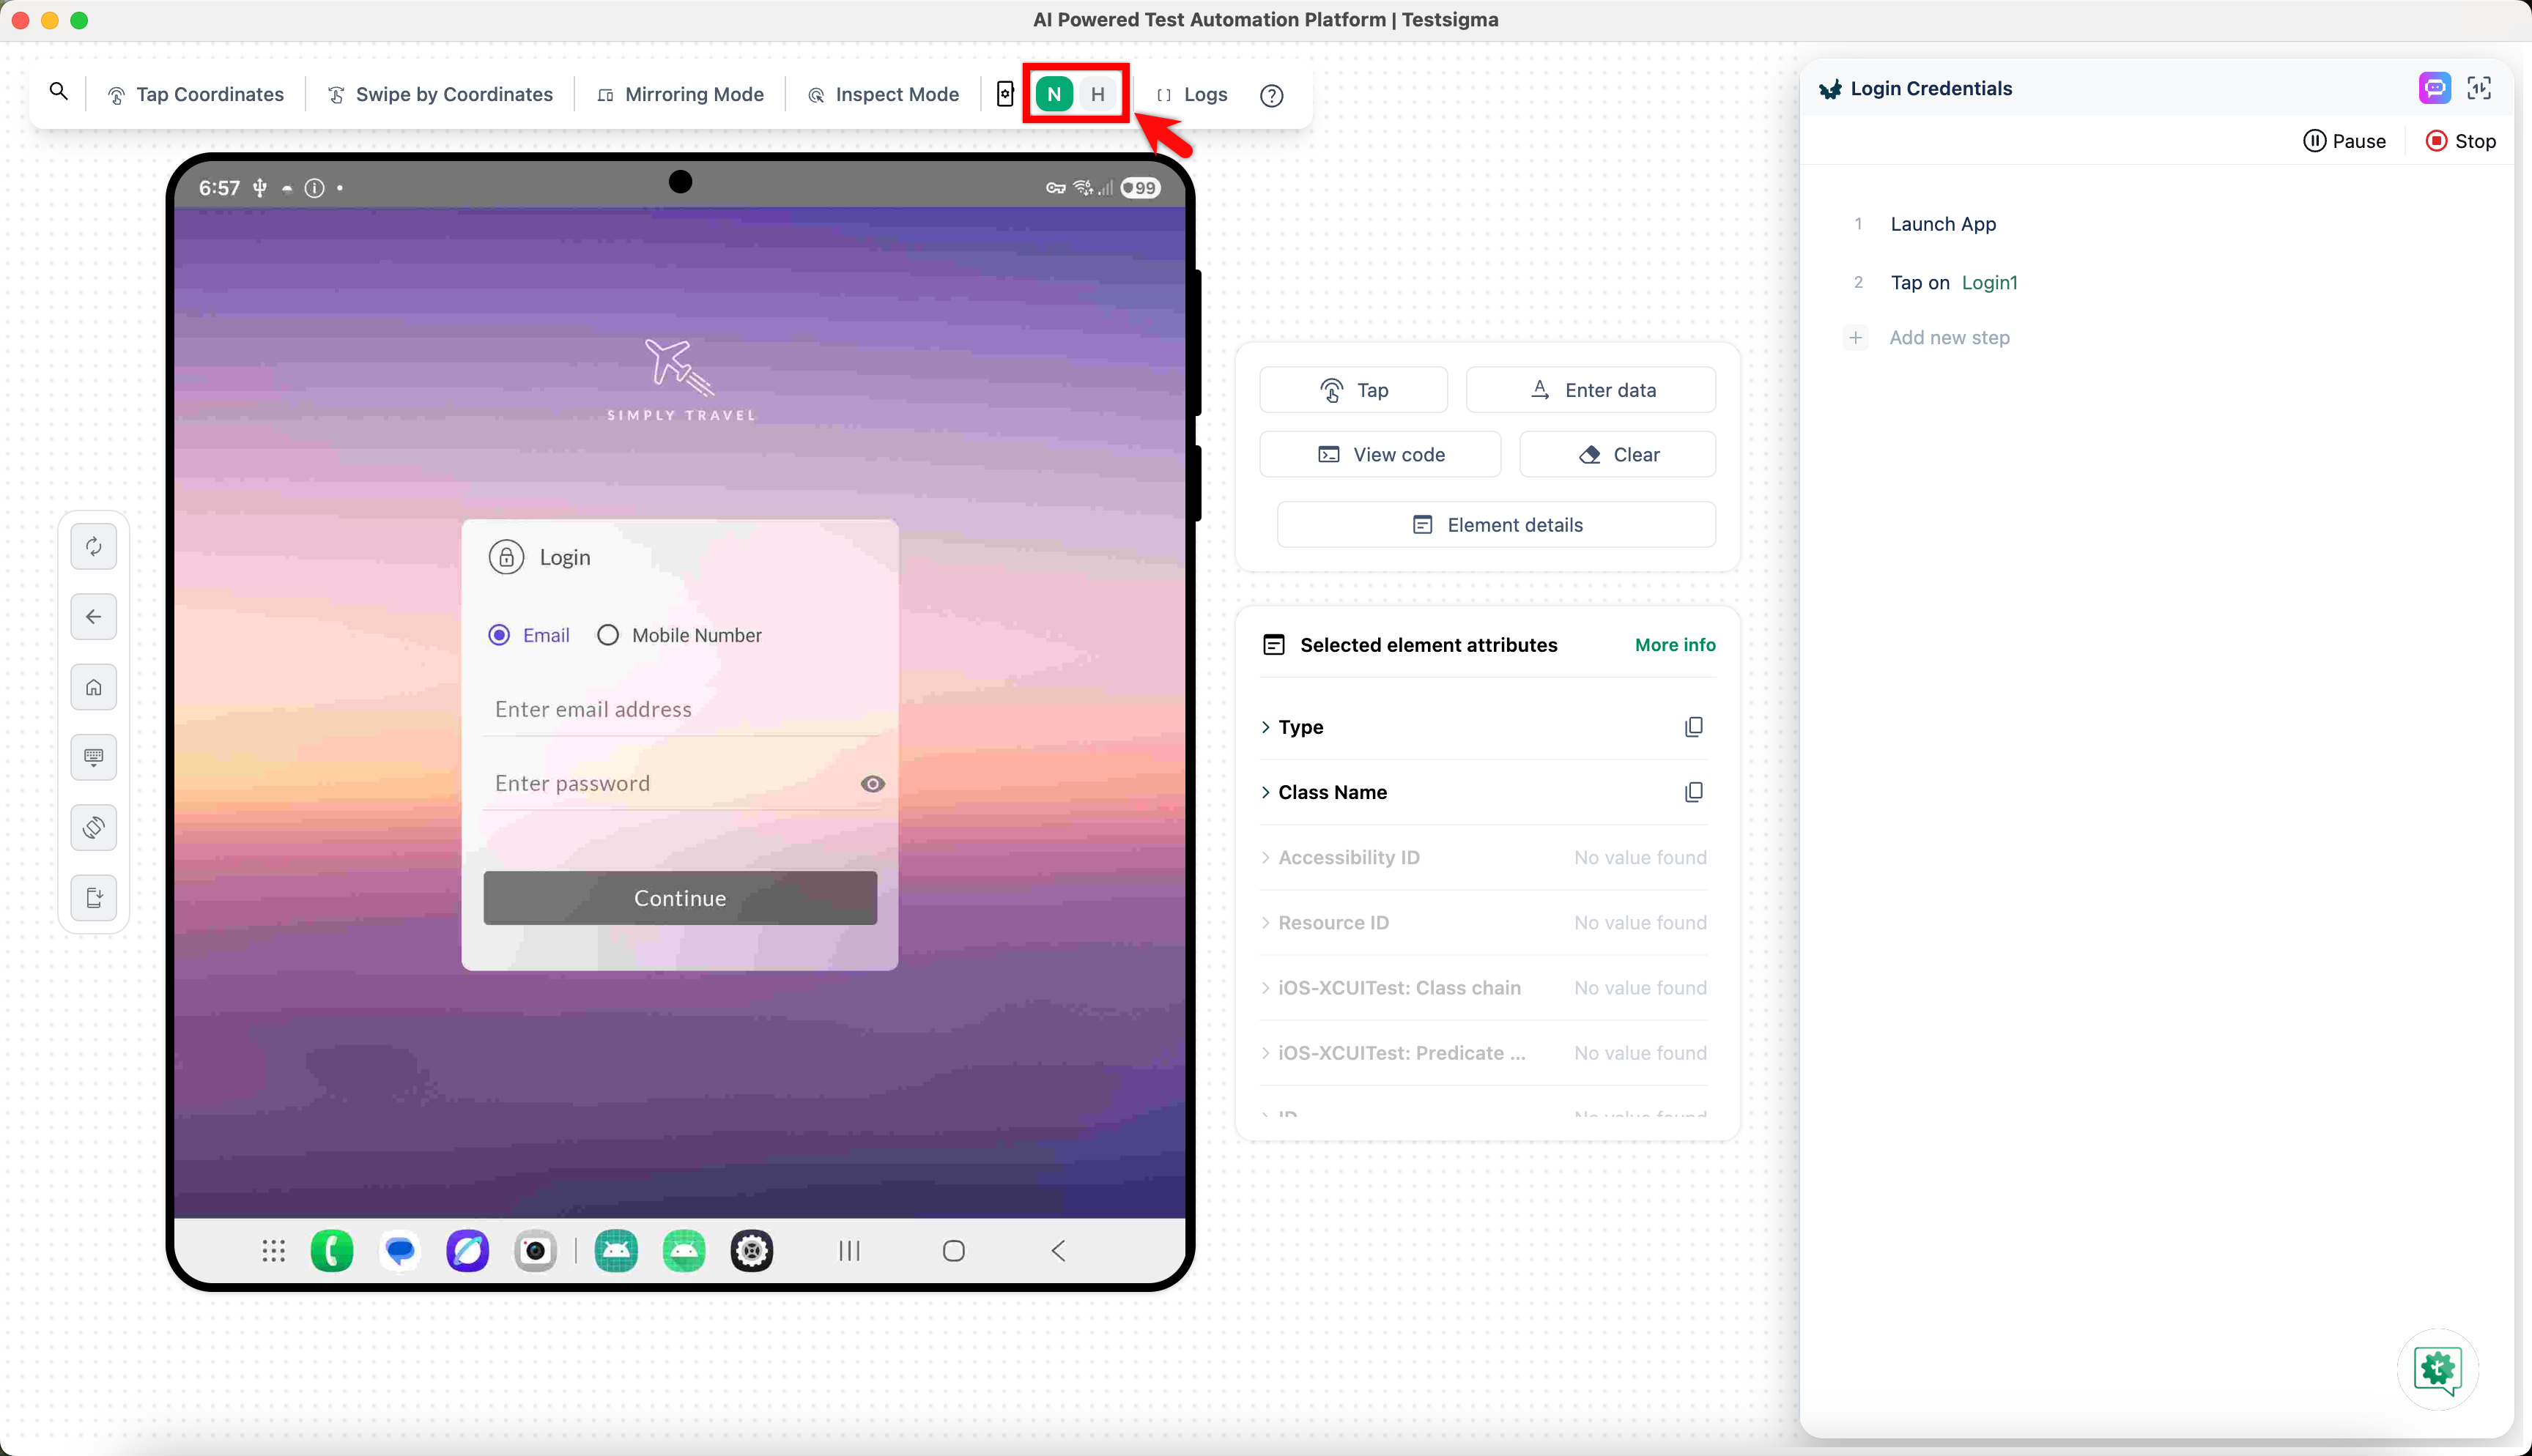The height and width of the screenshot is (1456, 2532).
Task: Switch to Mirroring Mode
Action: tap(681, 94)
